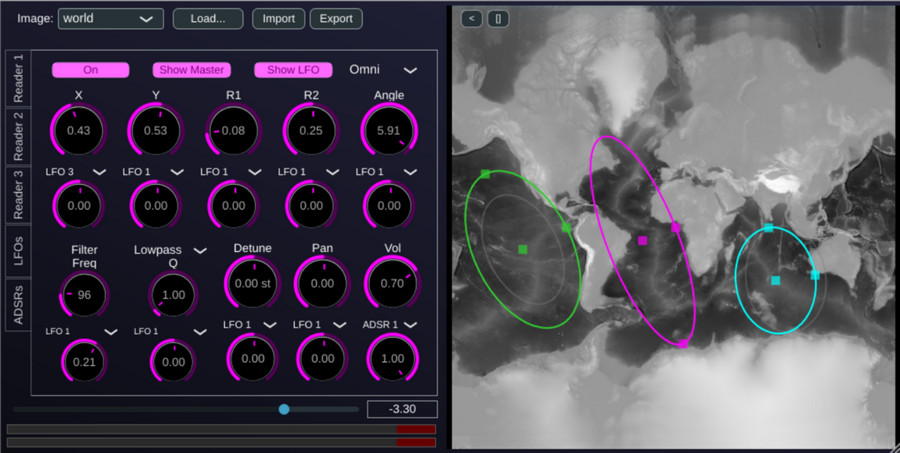This screenshot has height=453, width=900.
Task: Click the Filter Freq modulation knob showing 0.21
Action: point(84,362)
